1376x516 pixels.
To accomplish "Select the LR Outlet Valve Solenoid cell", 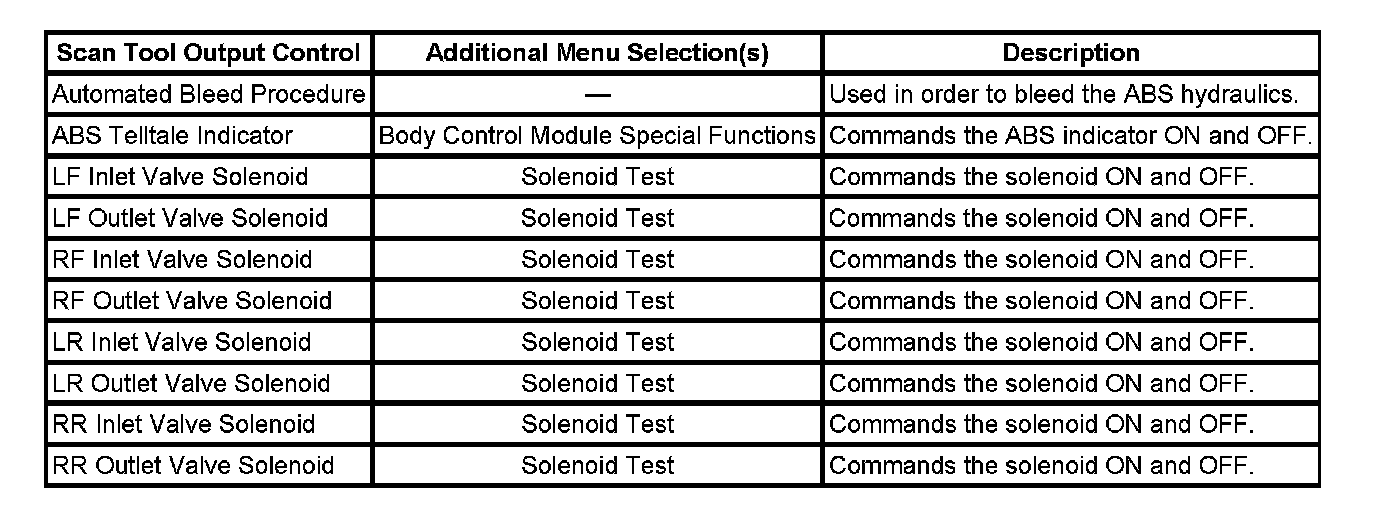I will 190,383.
